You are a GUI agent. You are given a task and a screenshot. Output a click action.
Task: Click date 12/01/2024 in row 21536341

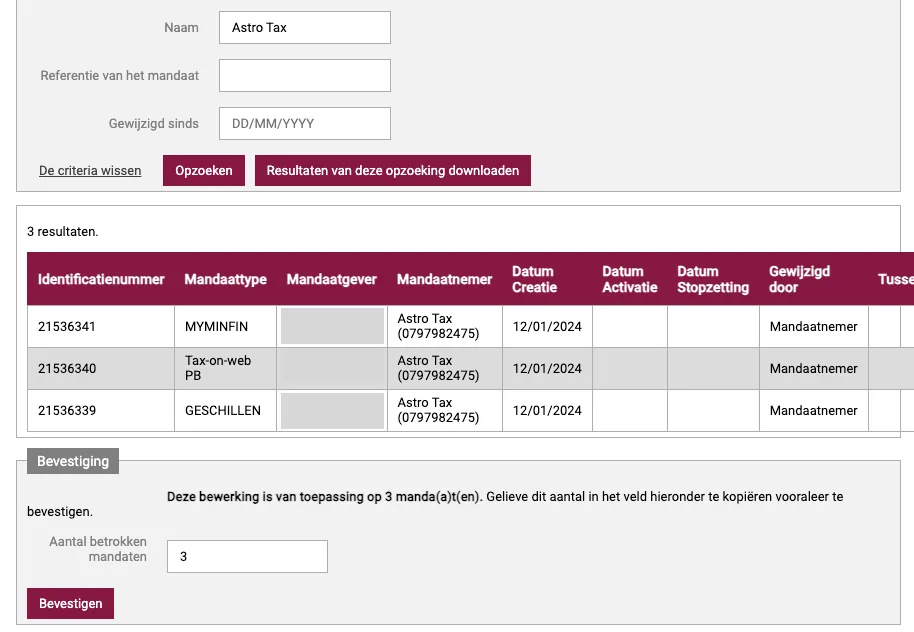click(x=547, y=326)
